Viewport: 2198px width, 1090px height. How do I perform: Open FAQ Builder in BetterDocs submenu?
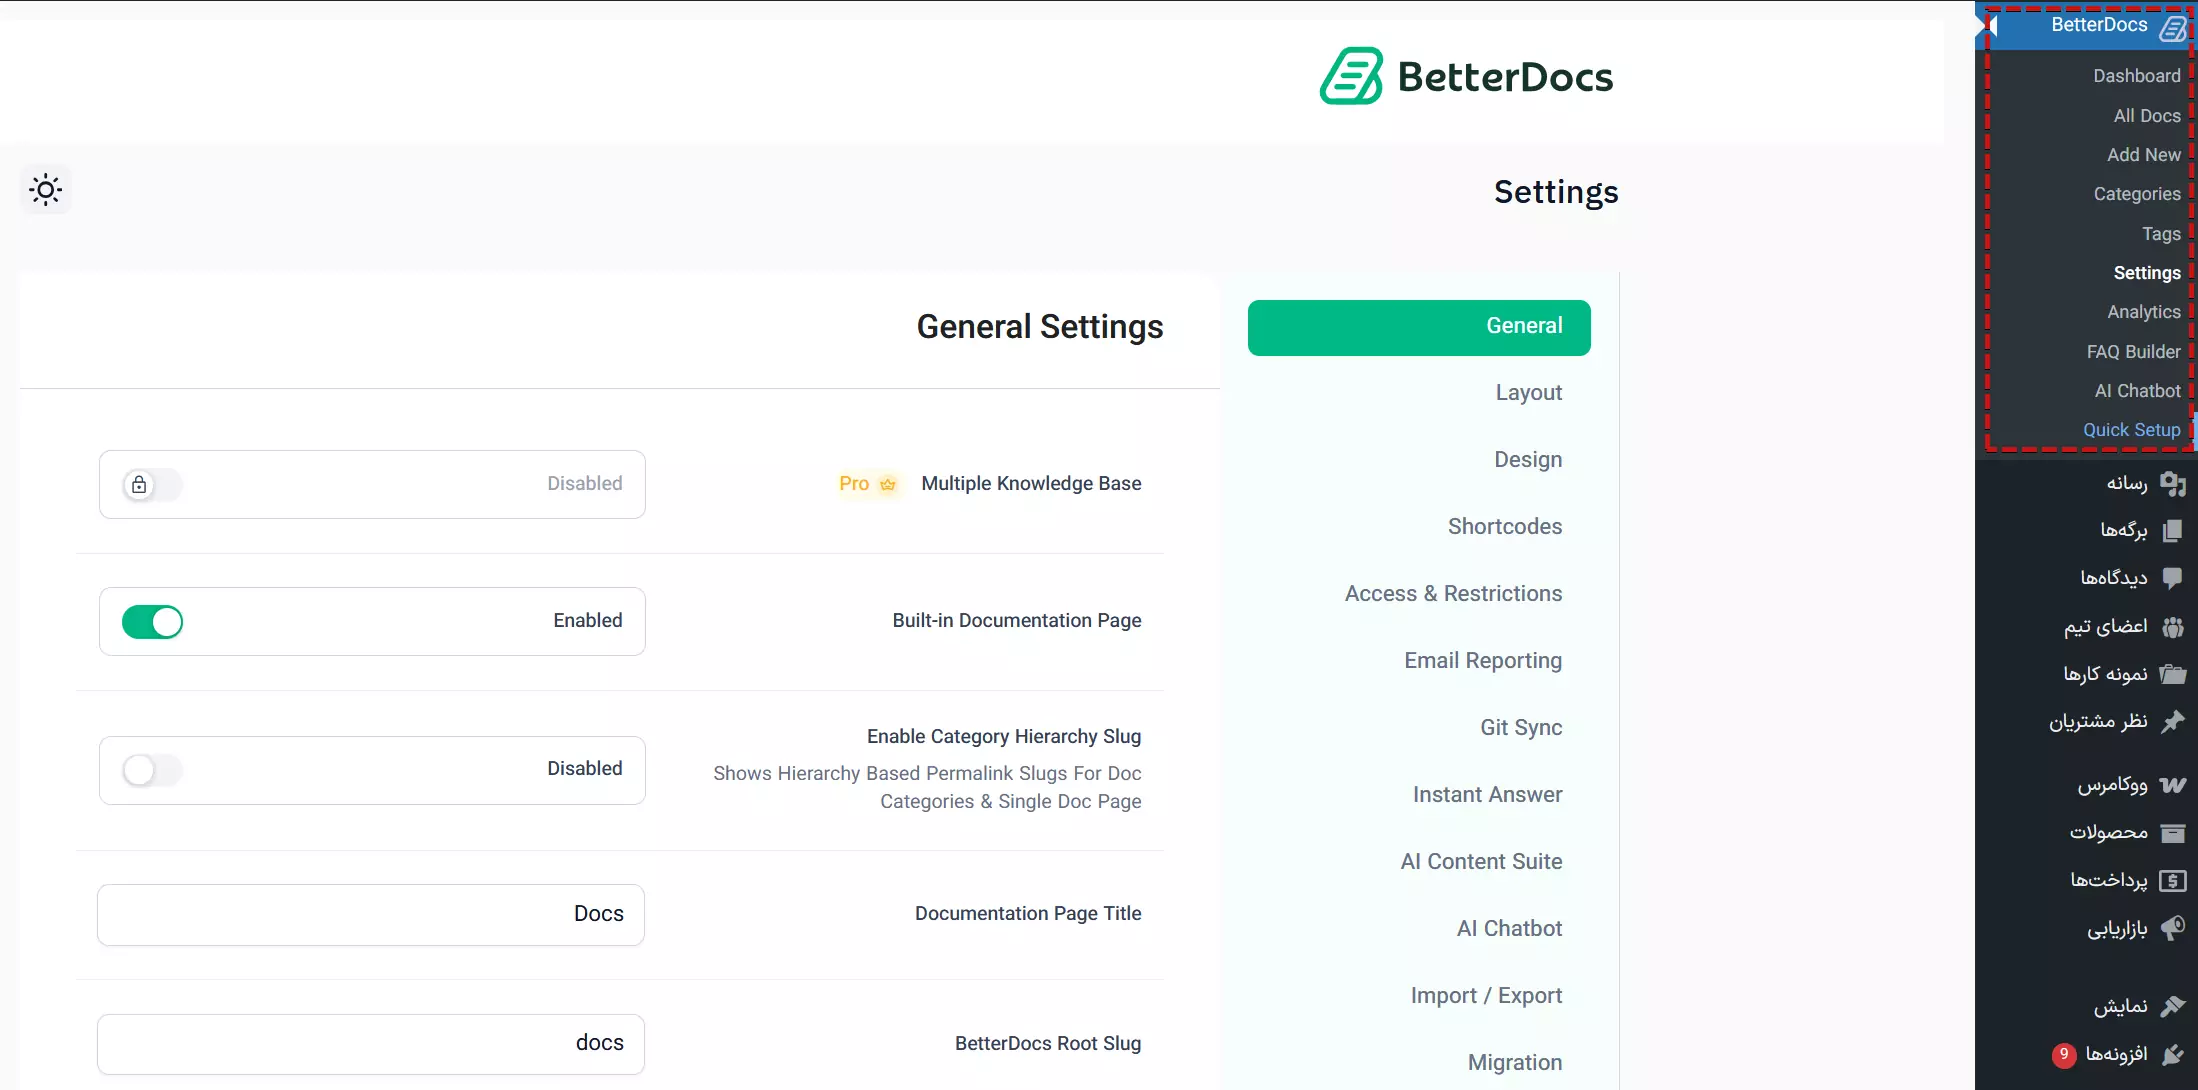tap(2133, 352)
